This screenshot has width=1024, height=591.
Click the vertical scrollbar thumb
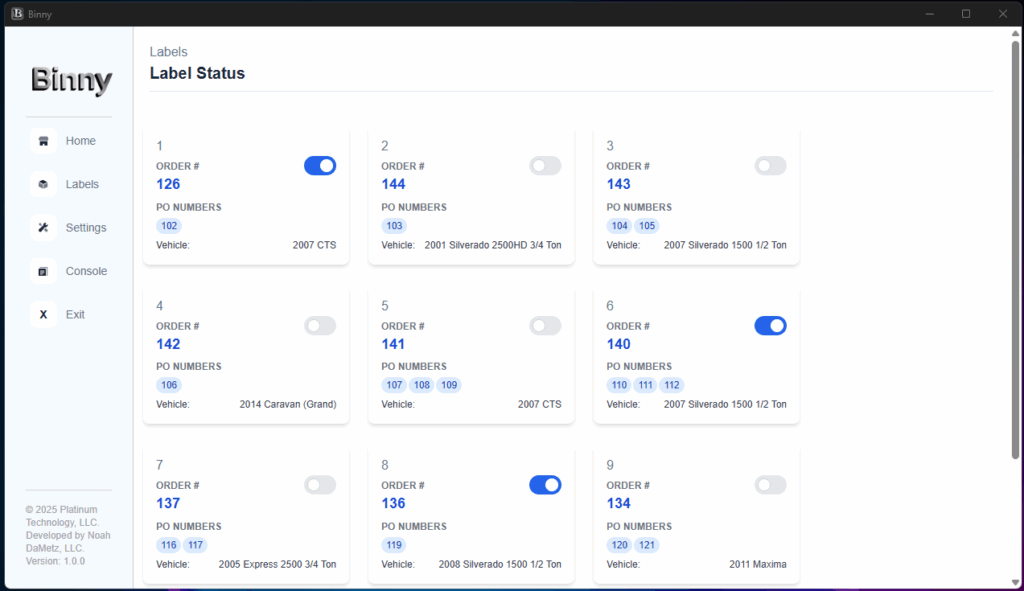(x=1016, y=250)
